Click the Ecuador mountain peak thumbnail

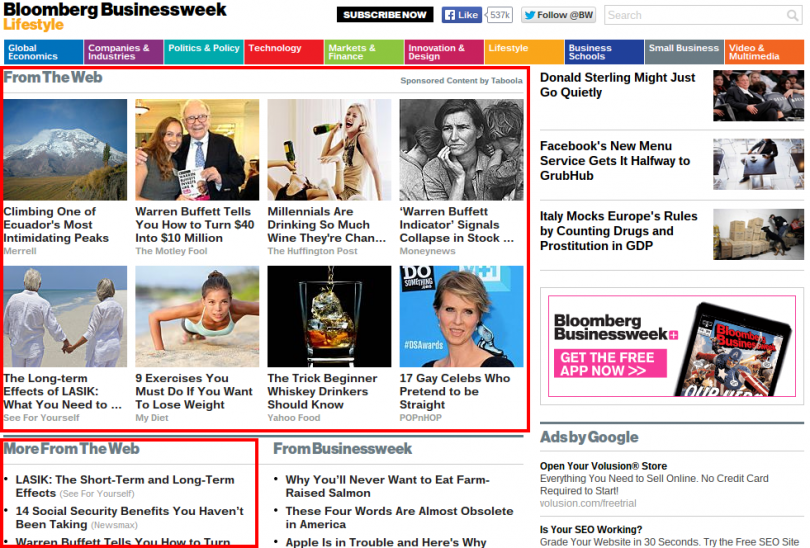pyautogui.click(x=65, y=150)
